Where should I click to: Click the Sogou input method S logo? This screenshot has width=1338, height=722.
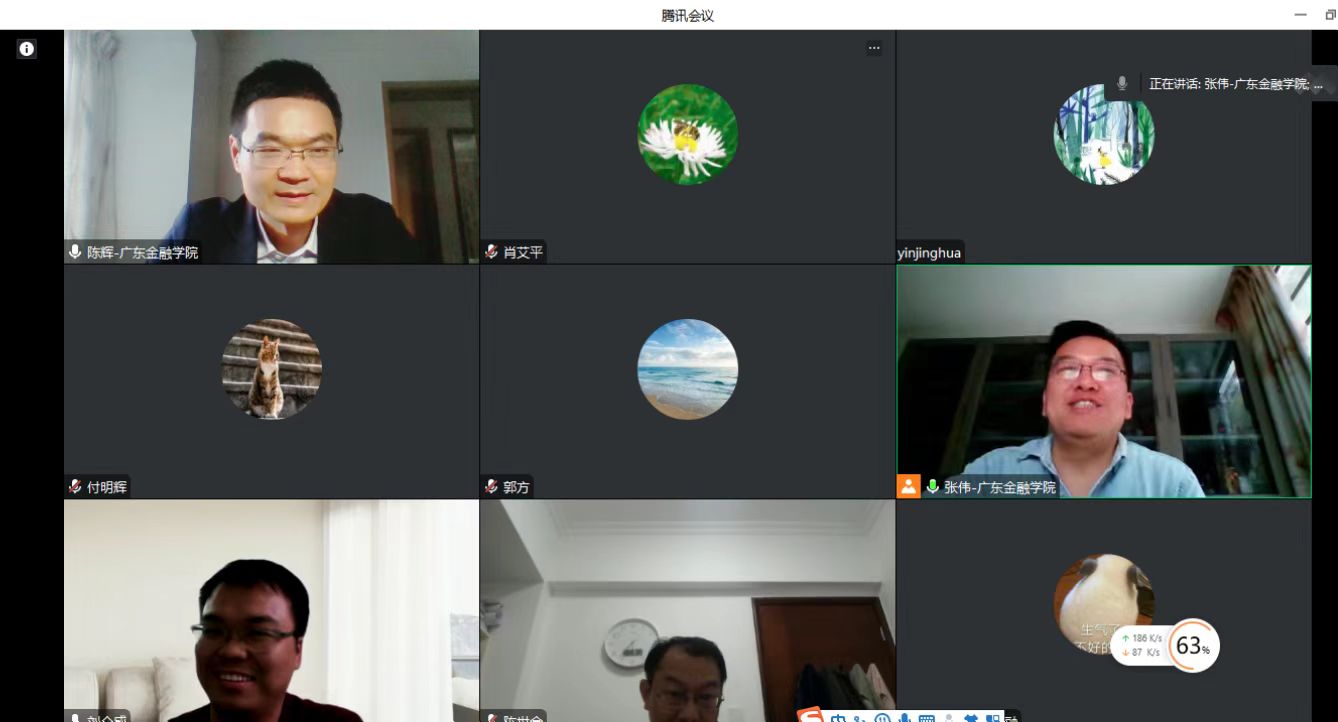point(811,716)
